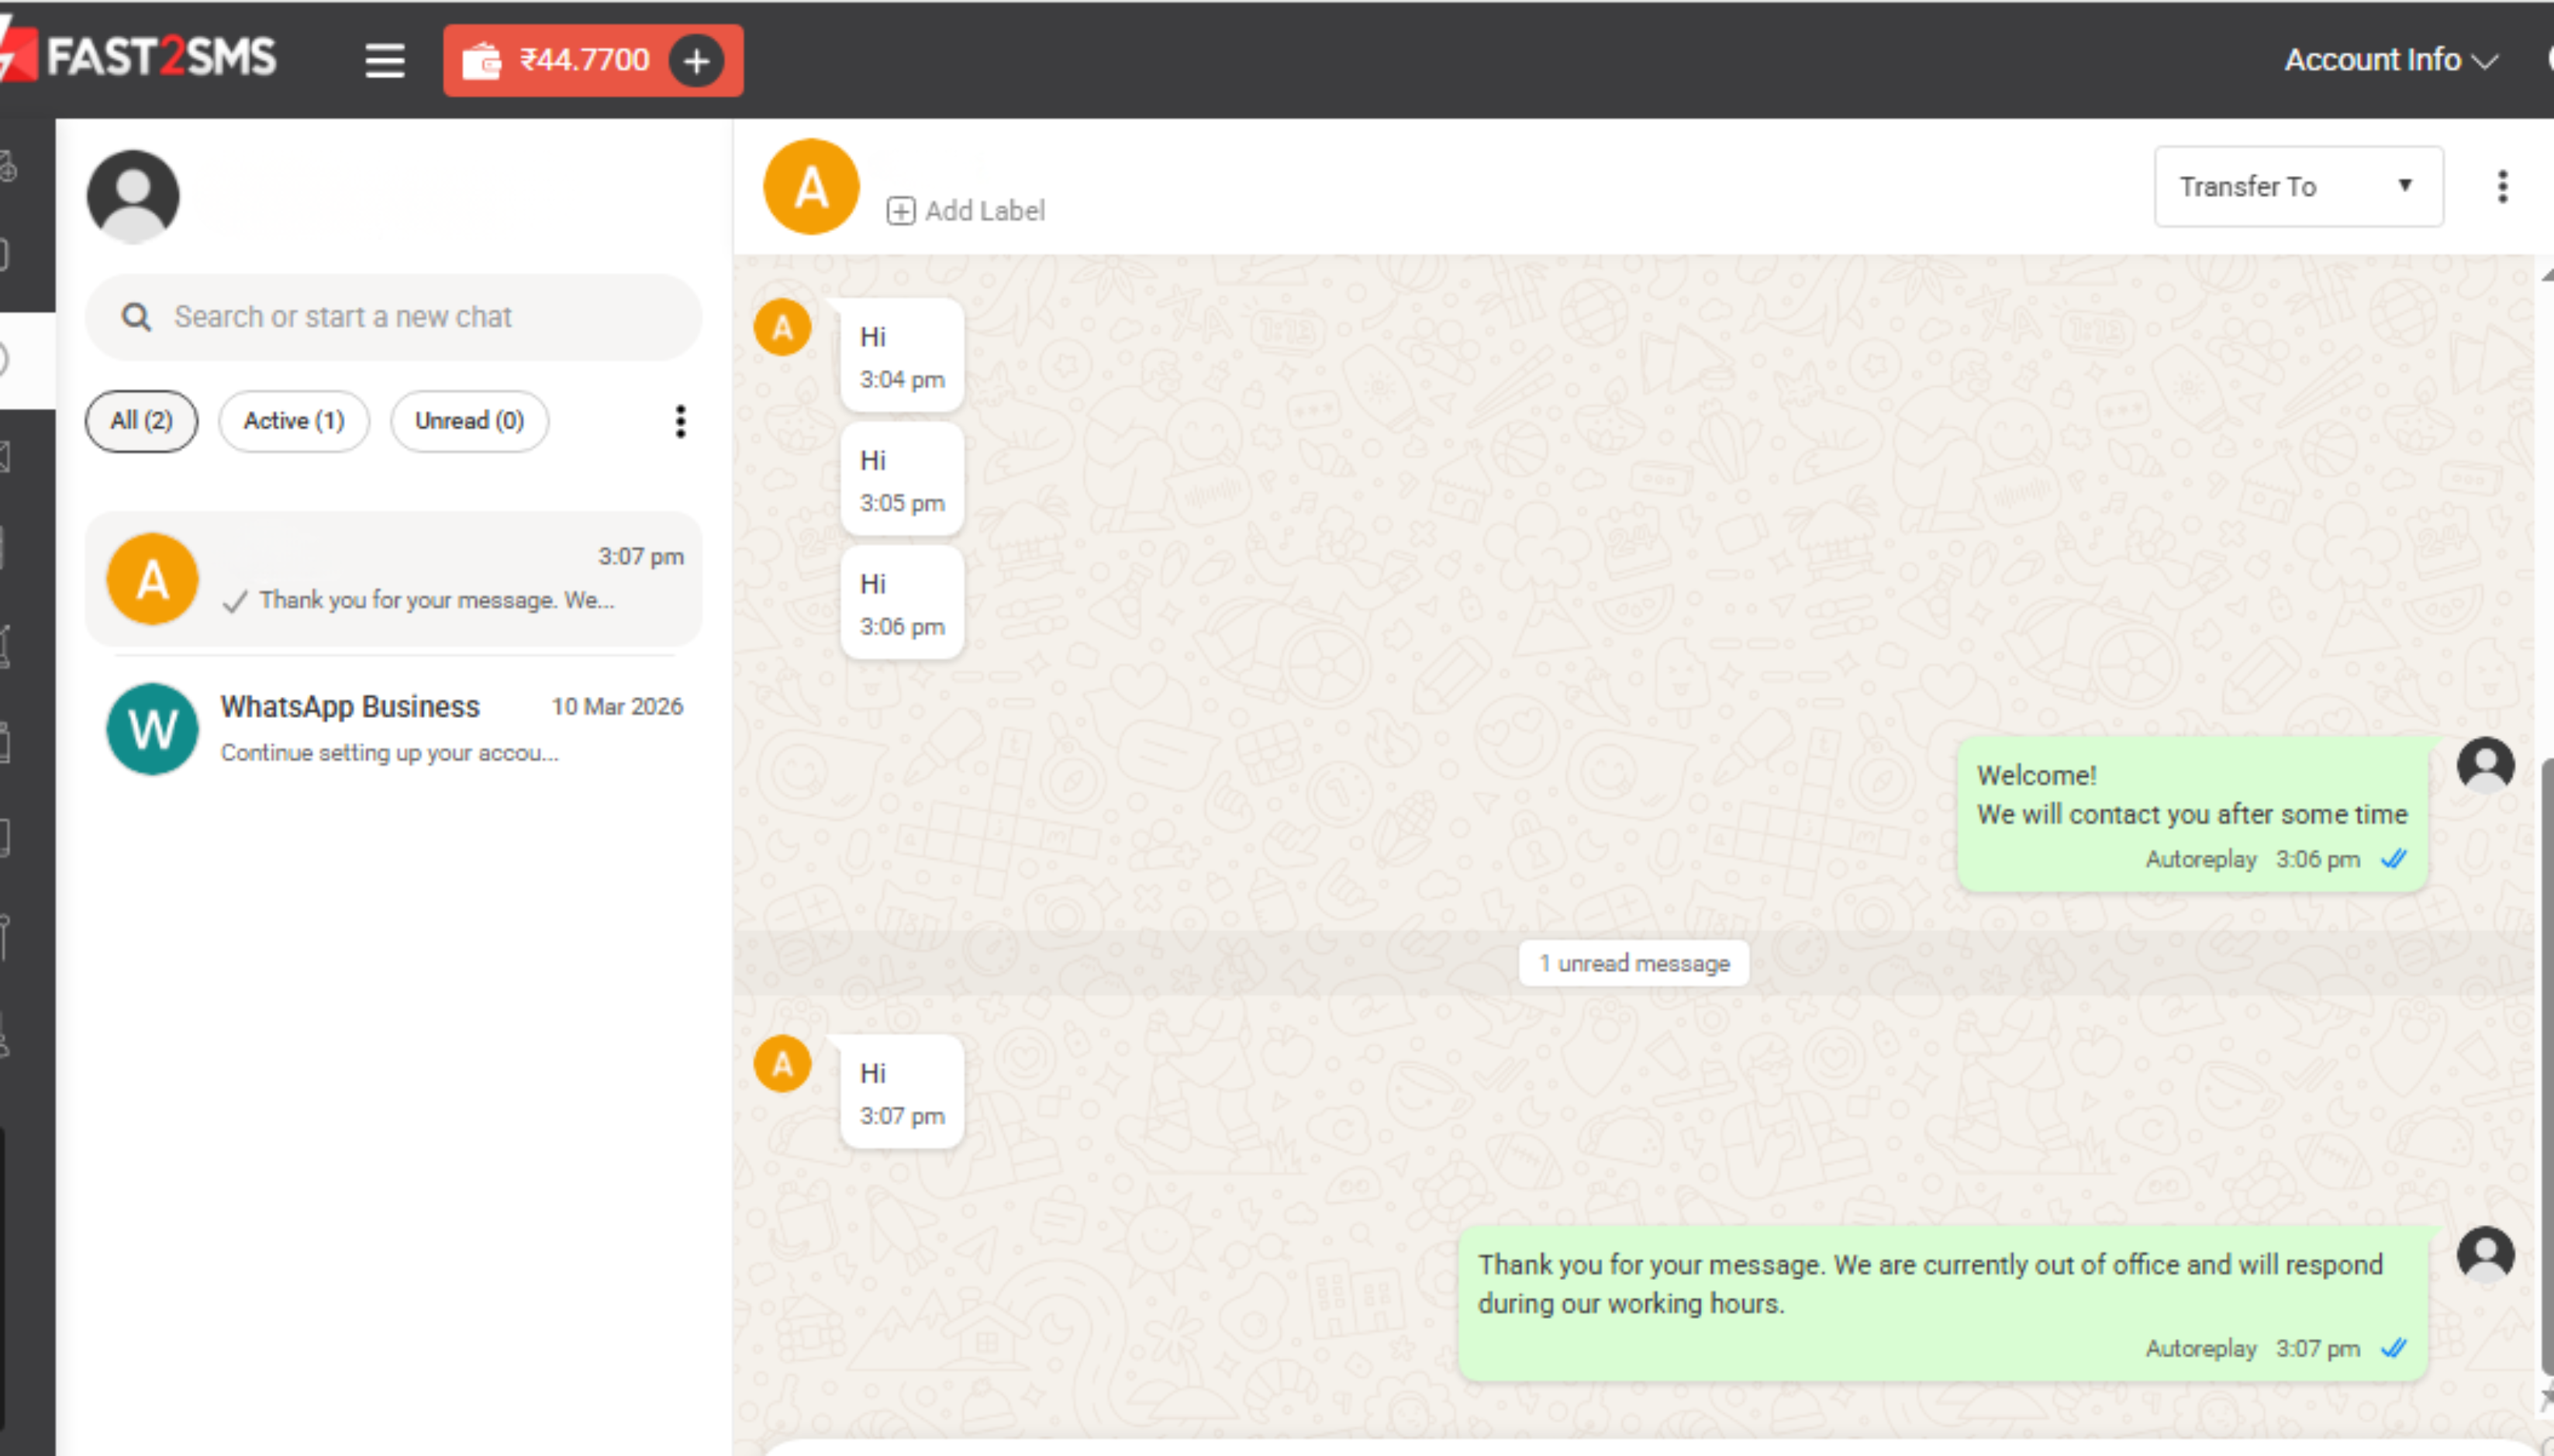Select the All (2) chat filter

(141, 421)
